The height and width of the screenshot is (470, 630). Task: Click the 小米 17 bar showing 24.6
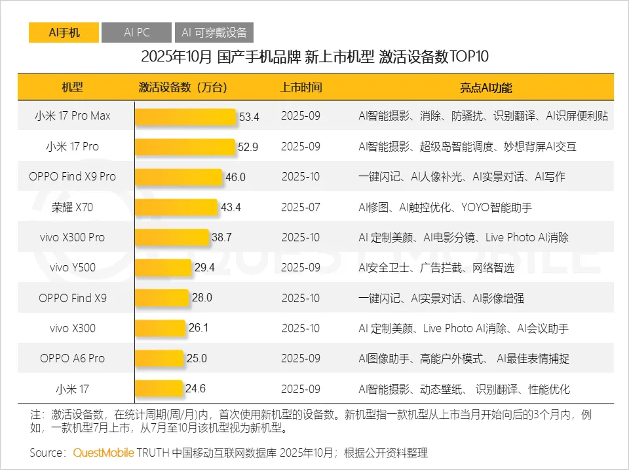click(159, 388)
